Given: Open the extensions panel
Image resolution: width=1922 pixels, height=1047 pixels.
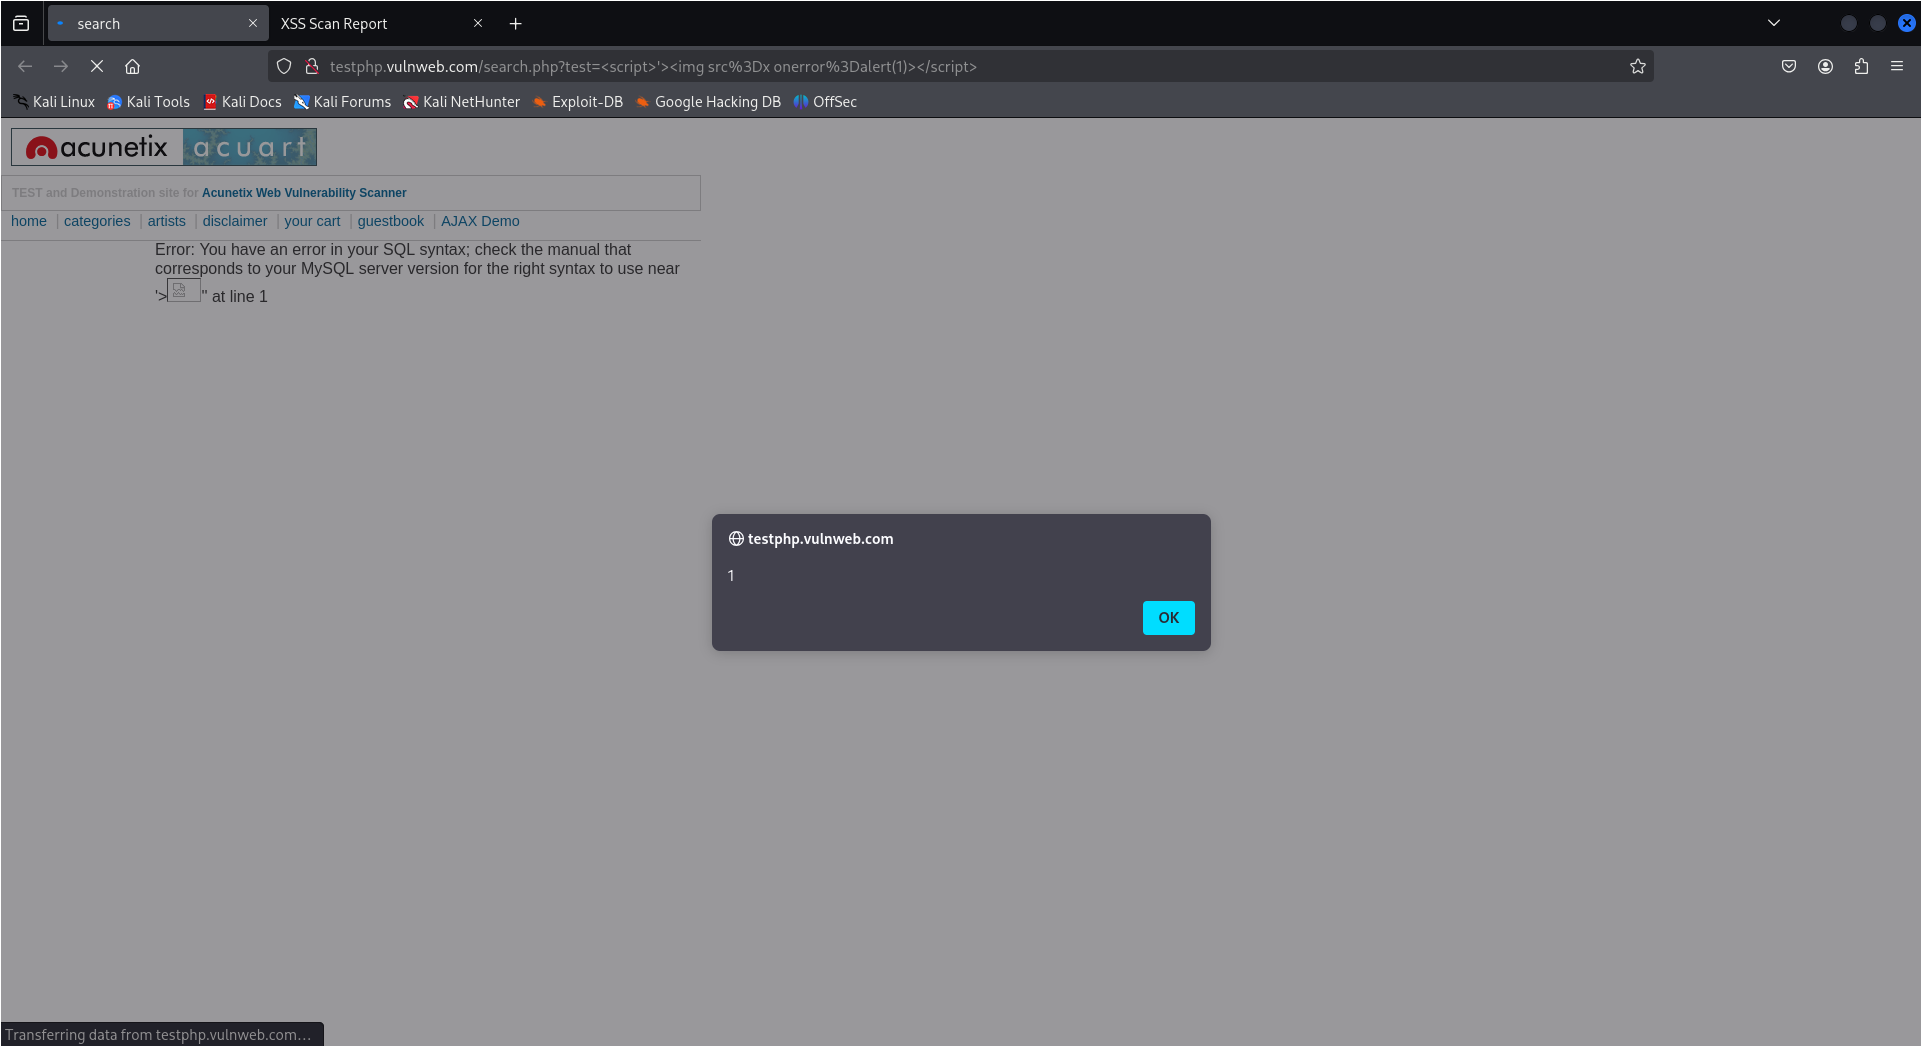Looking at the screenshot, I should (1861, 66).
